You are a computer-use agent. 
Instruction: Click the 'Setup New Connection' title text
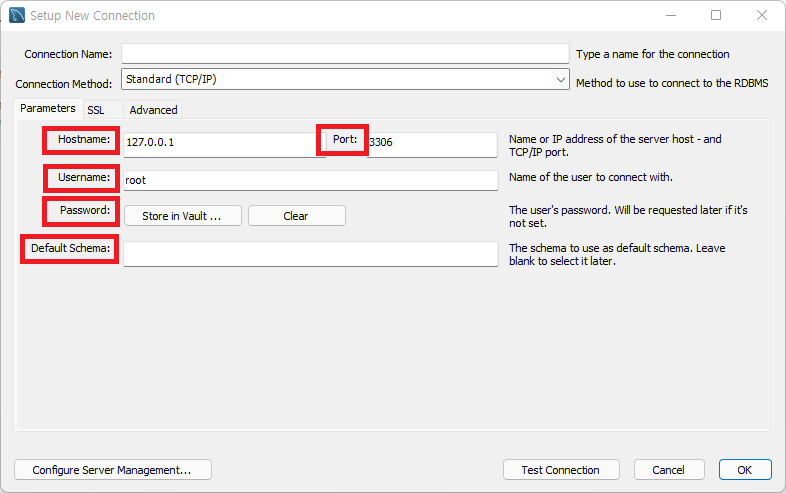coord(92,16)
